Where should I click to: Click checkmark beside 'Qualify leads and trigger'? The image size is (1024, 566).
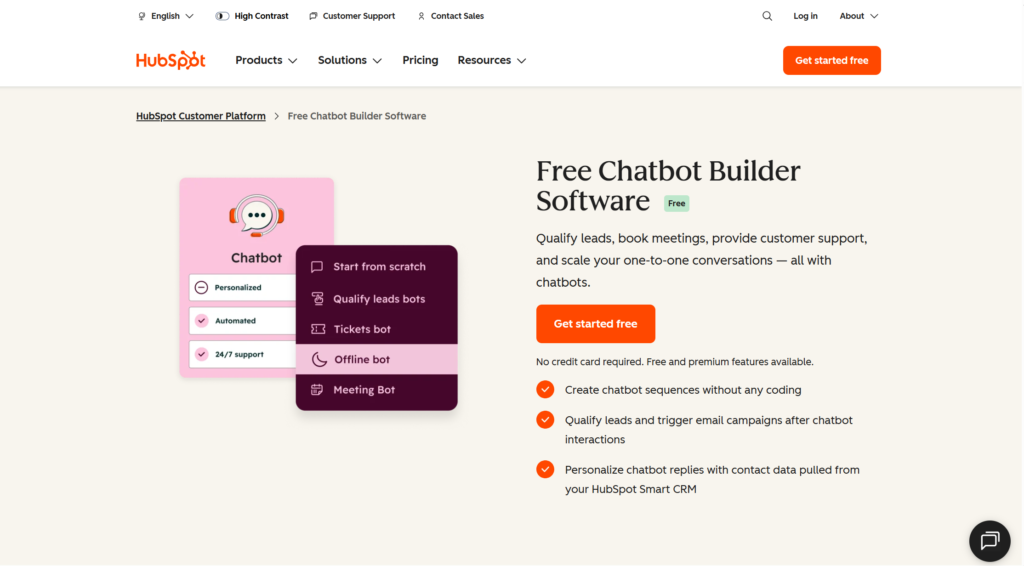(545, 420)
